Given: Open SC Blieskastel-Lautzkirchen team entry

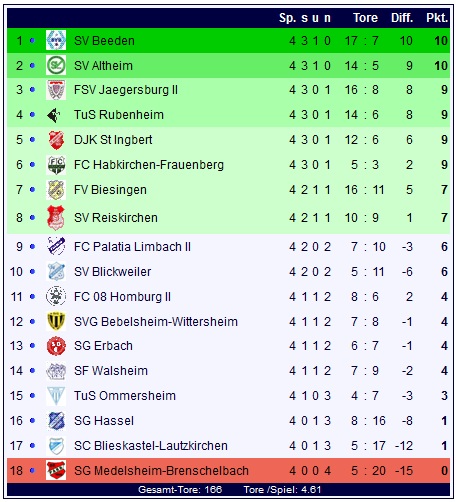Looking at the screenshot, I should [151, 446].
